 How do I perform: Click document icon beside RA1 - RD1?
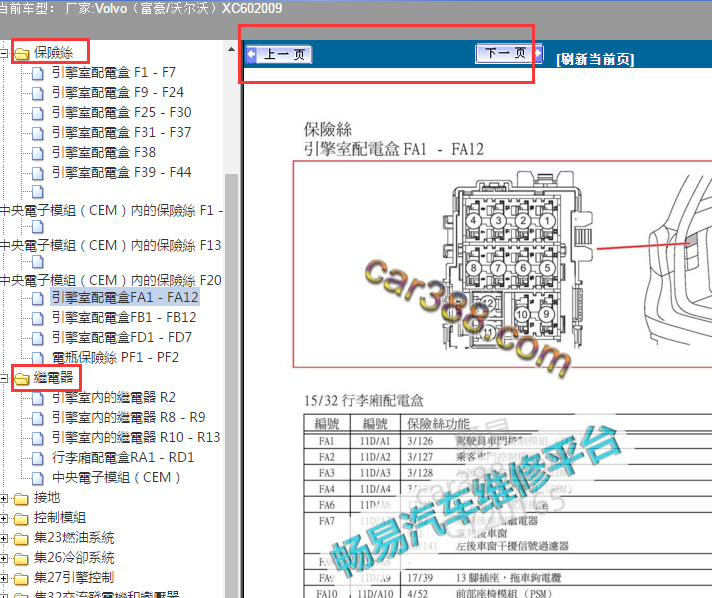(38, 458)
